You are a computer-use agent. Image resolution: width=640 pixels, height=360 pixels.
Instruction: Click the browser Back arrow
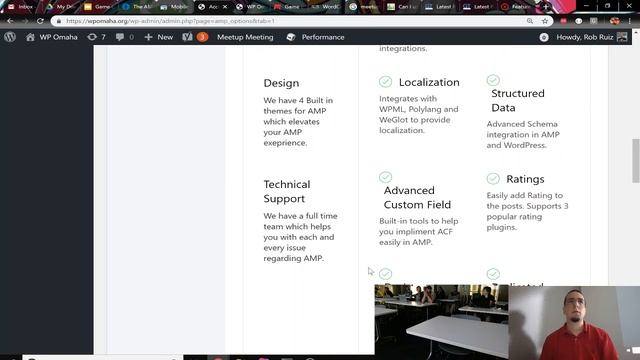pos(10,21)
